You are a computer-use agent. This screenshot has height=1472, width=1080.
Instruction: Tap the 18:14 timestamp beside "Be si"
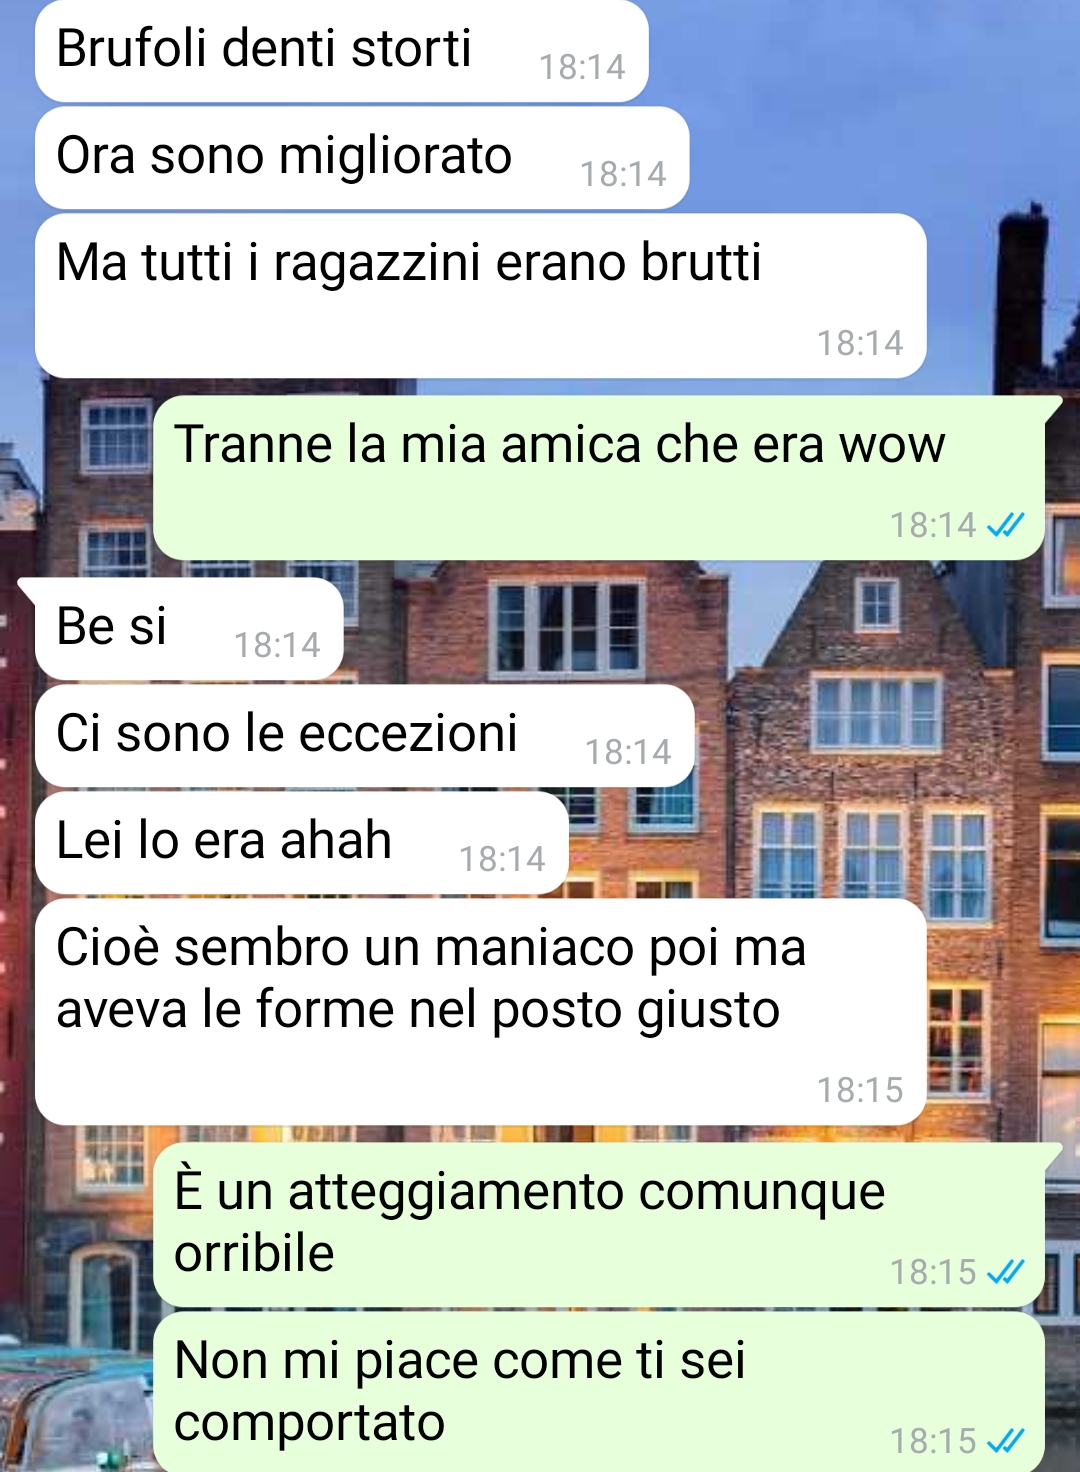pyautogui.click(x=277, y=645)
